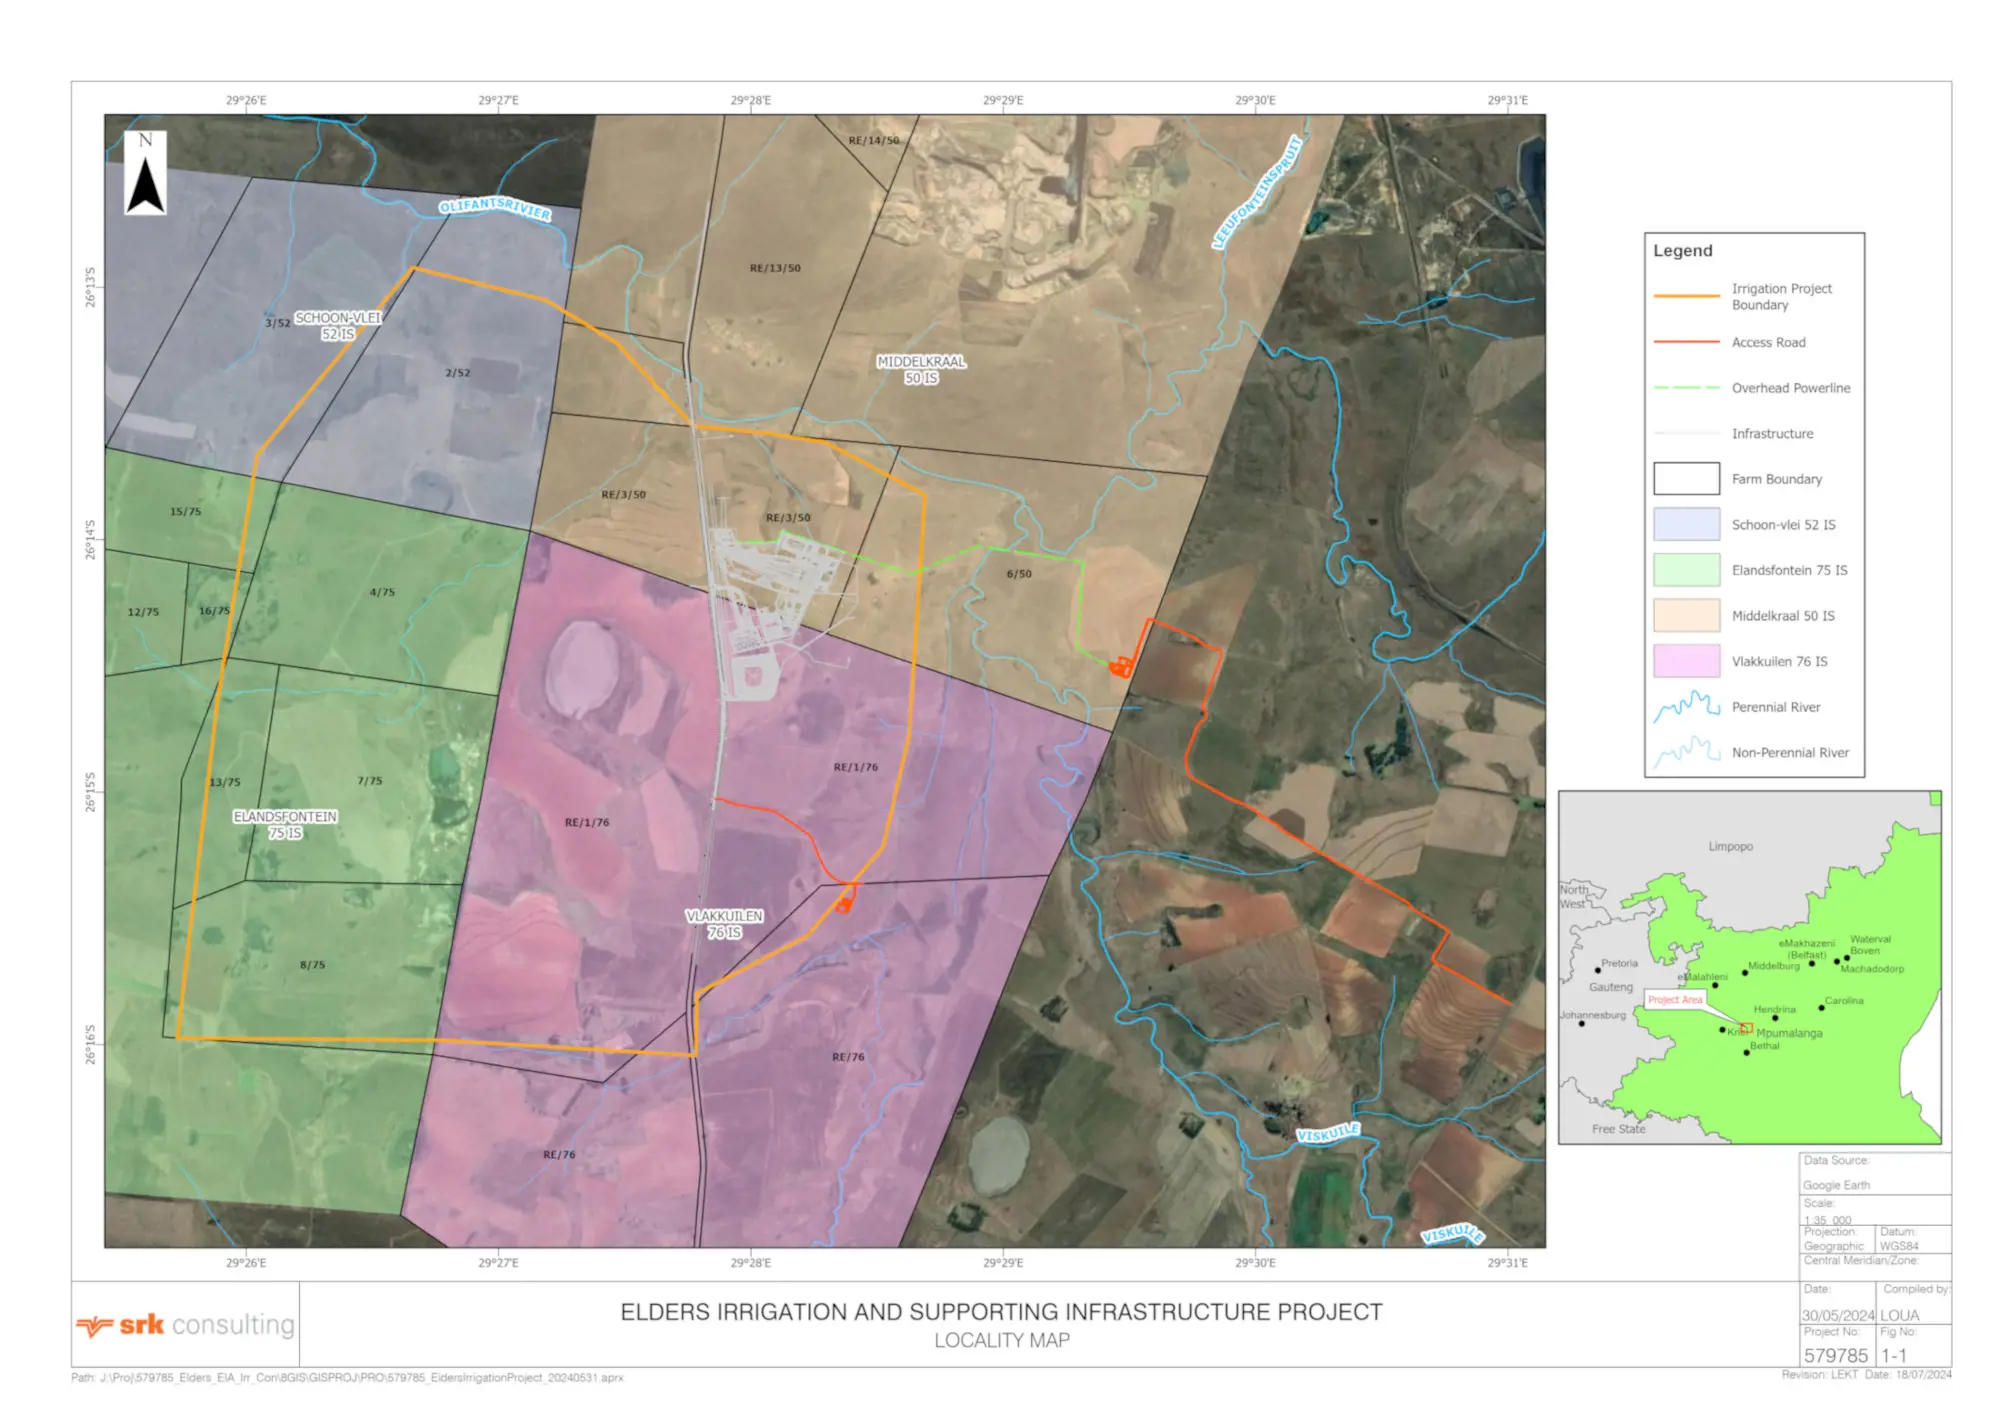The width and height of the screenshot is (2000, 1415).
Task: Click the ELANDSFONTEIN 75 IS farm label
Action: (x=285, y=825)
